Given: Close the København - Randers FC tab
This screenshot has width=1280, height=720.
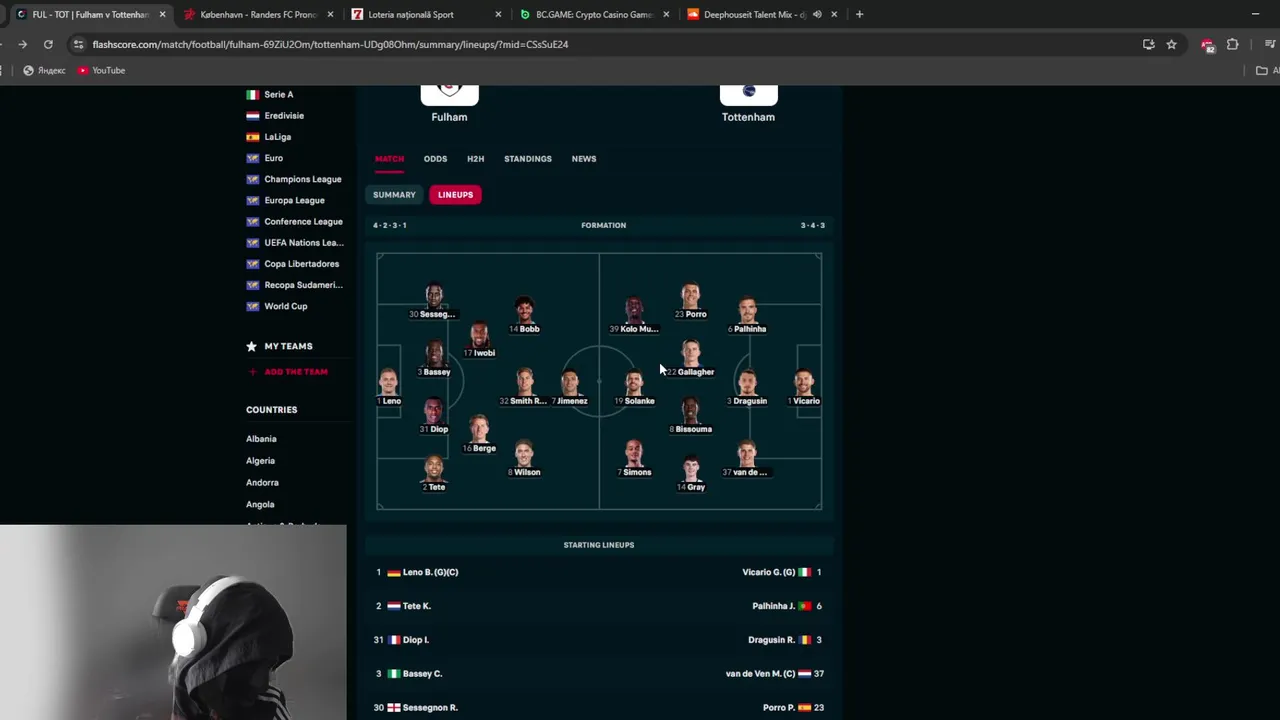Looking at the screenshot, I should pos(330,15).
